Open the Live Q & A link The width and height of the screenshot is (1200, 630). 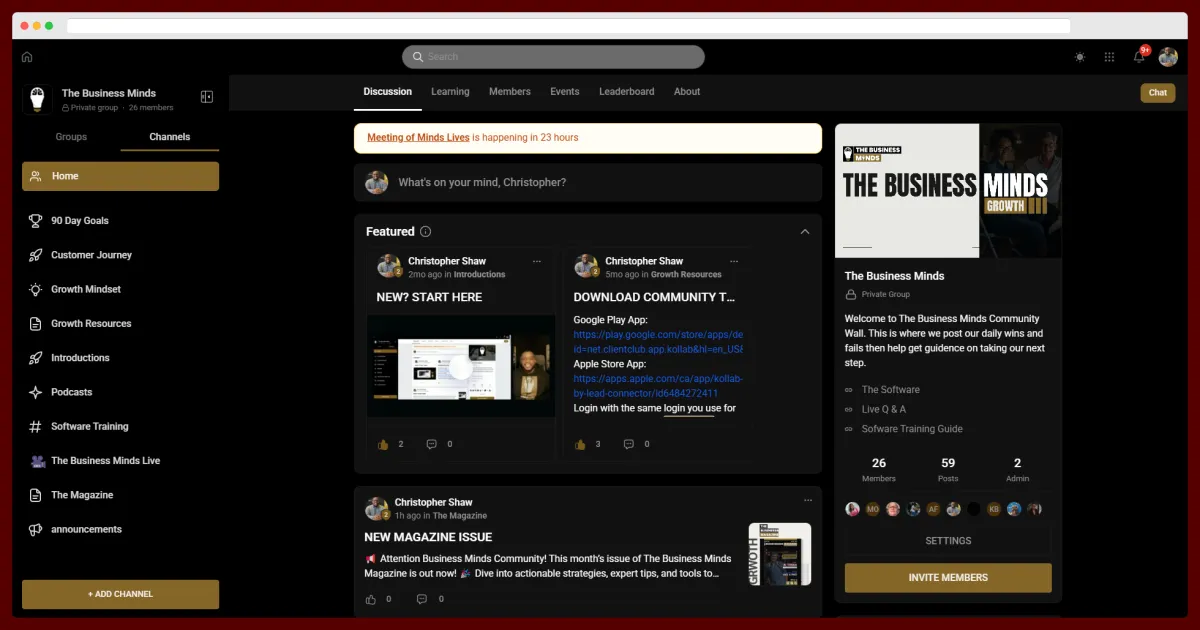point(884,409)
